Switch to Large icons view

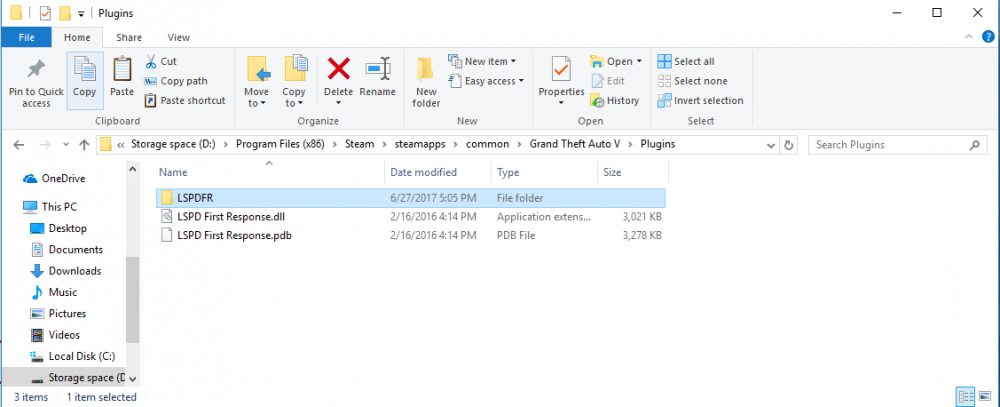pyautogui.click(x=984, y=397)
